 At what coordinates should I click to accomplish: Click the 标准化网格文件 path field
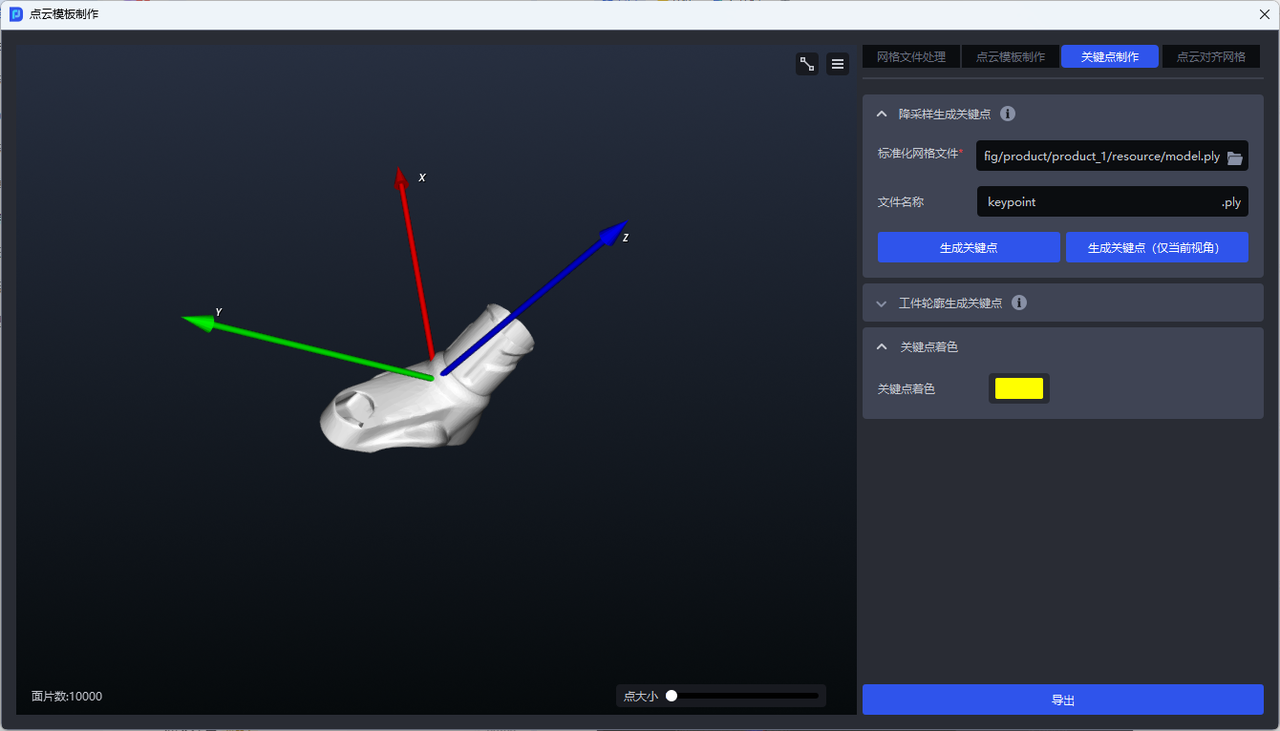tap(1100, 157)
